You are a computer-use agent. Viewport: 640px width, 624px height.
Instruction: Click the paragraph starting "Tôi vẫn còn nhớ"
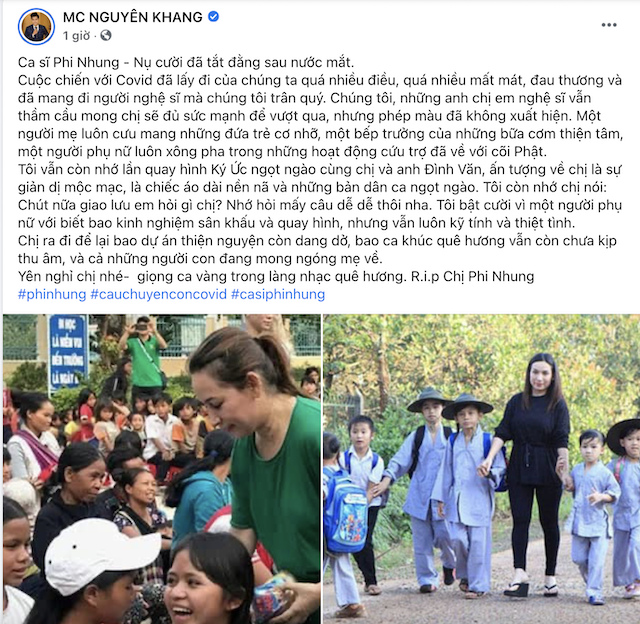320,196
